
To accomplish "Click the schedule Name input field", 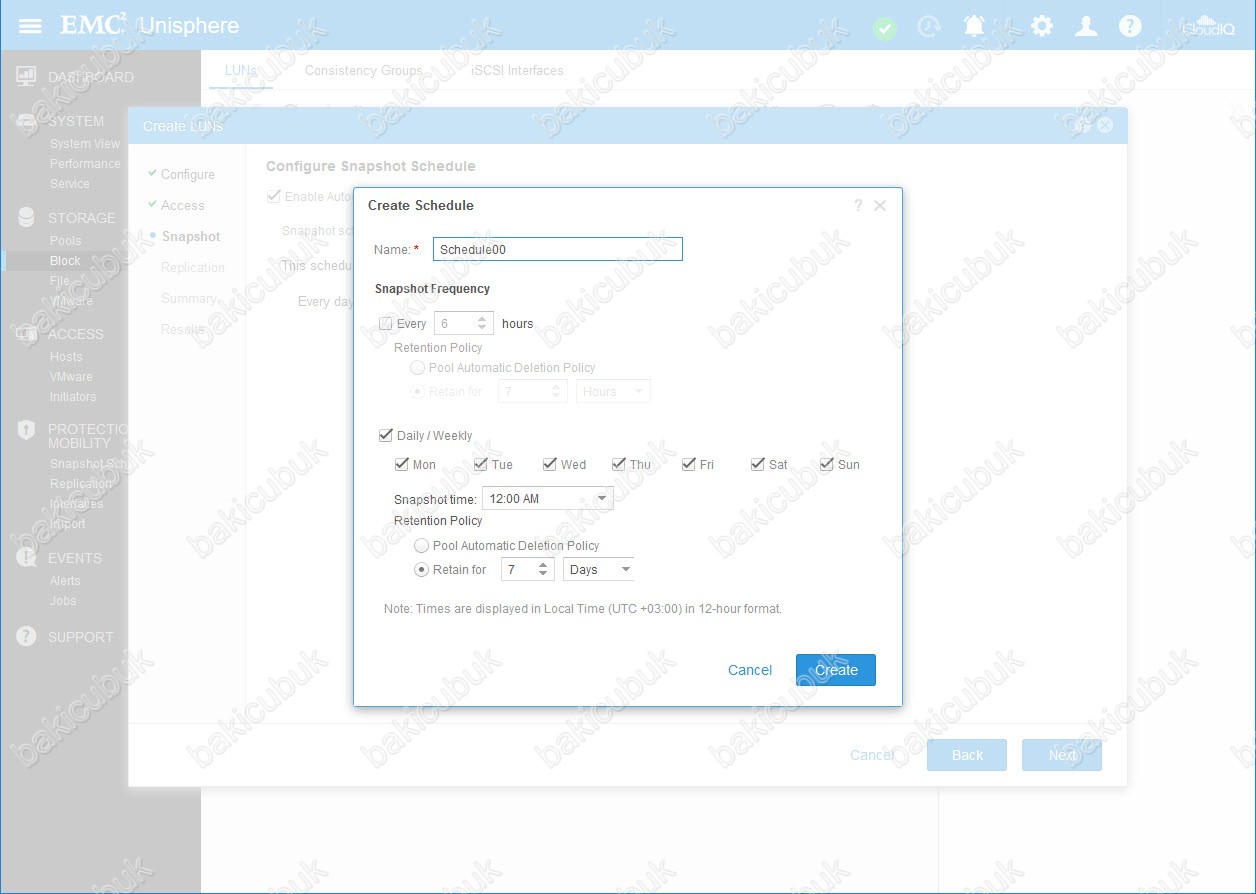I will click(558, 249).
